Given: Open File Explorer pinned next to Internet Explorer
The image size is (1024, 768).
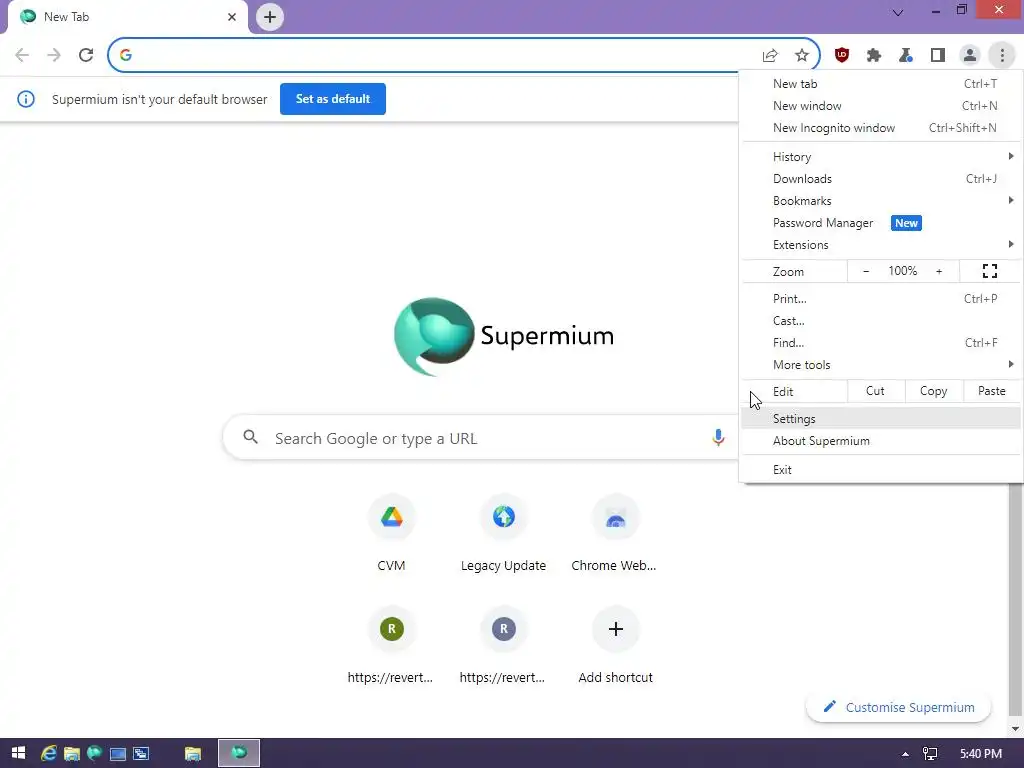Looking at the screenshot, I should pyautogui.click(x=71, y=754).
